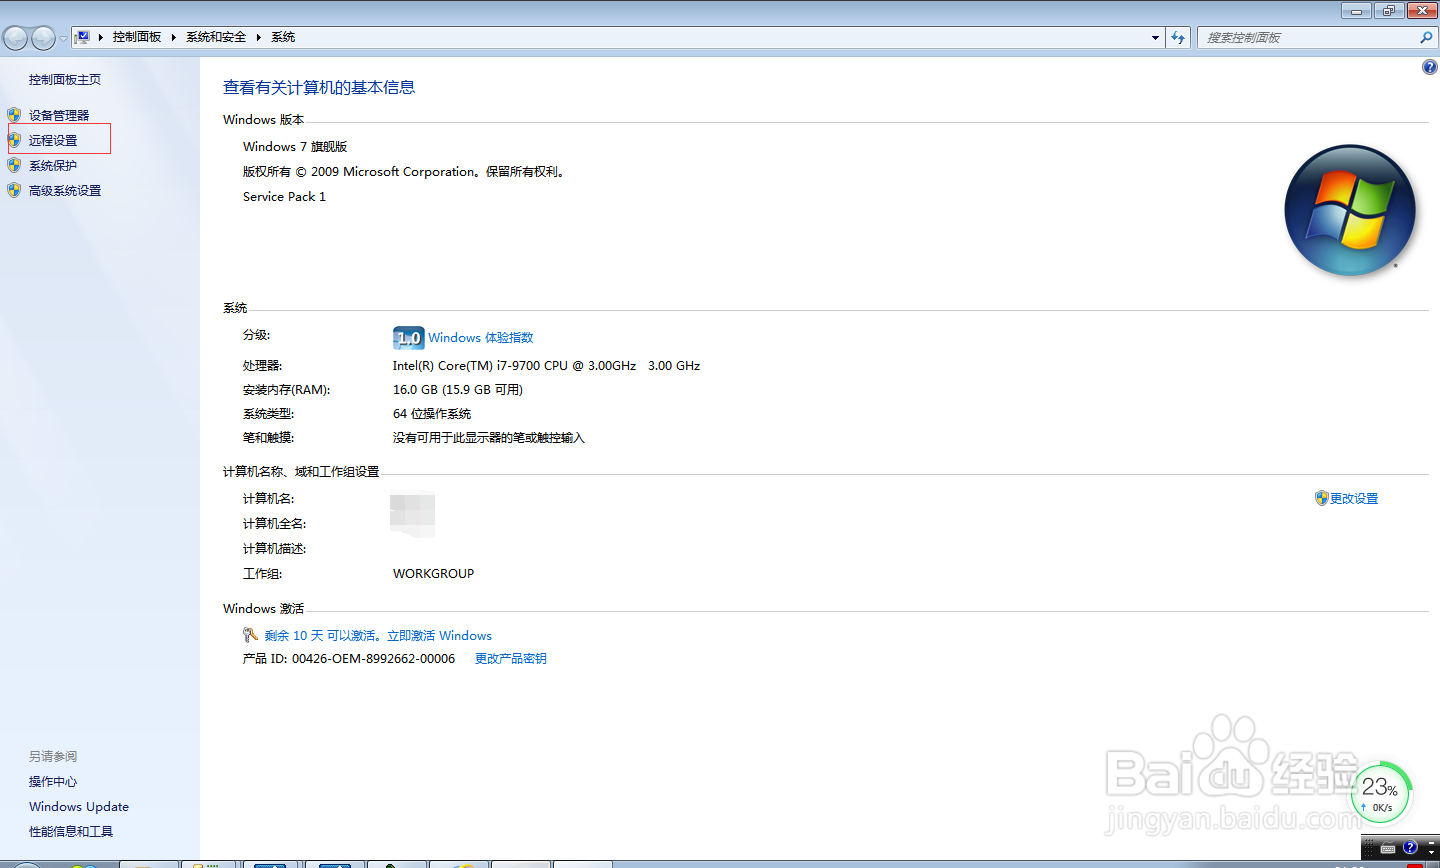Click the Windows 7 logo image
The height and width of the screenshot is (868, 1440).
click(1350, 210)
